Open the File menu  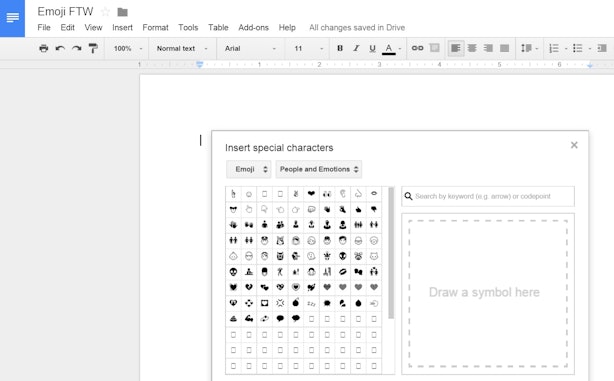pos(44,27)
